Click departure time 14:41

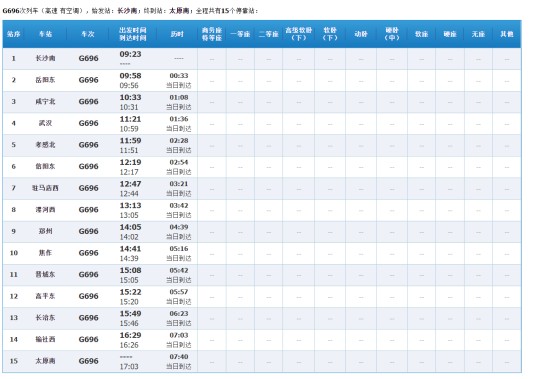click(x=130, y=248)
